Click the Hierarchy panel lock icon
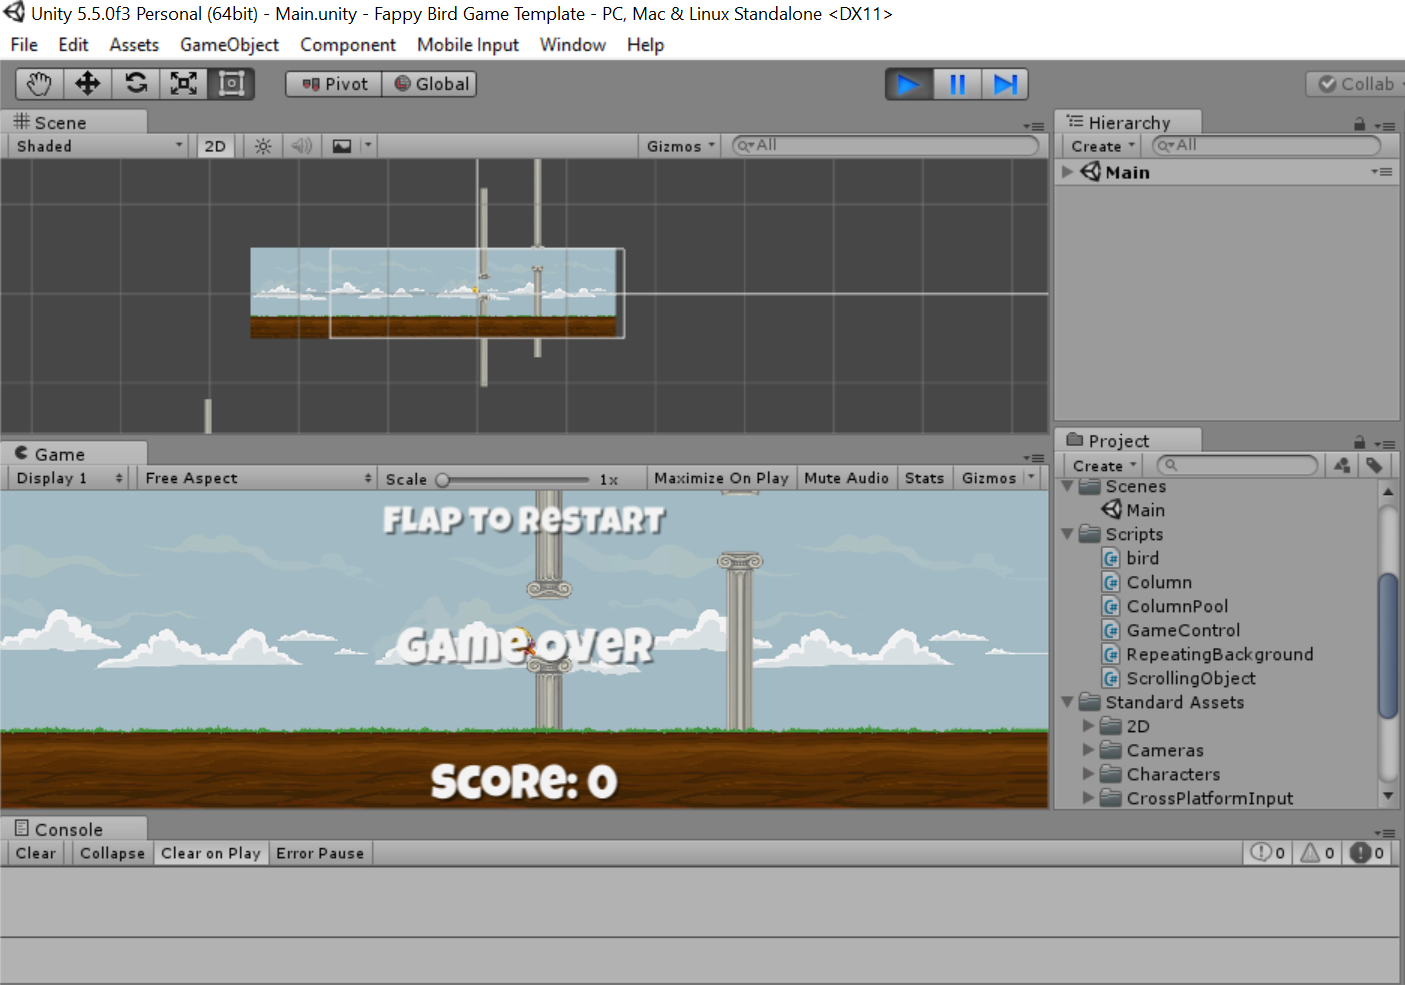This screenshot has height=985, width=1405. pos(1360,124)
